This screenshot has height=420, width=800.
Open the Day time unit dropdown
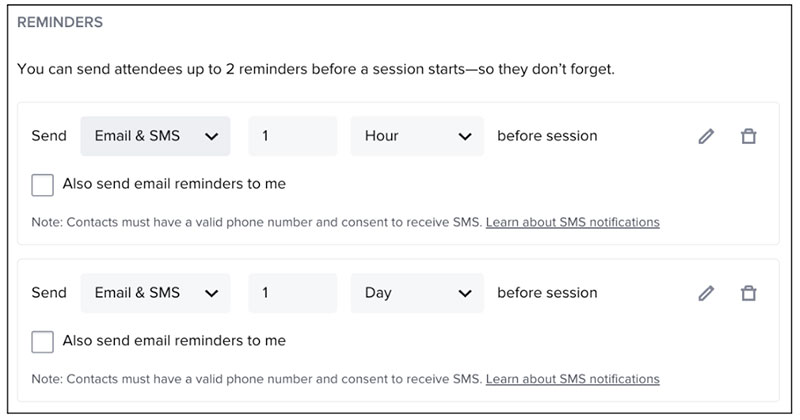click(417, 293)
